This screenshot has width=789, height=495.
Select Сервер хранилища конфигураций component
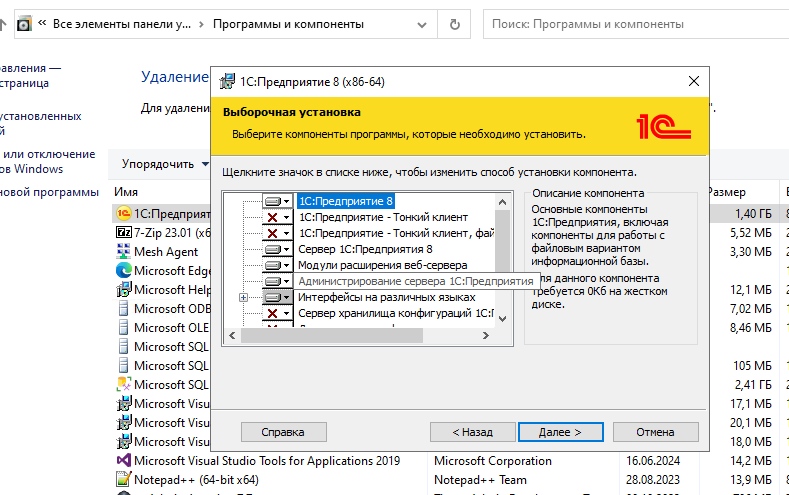396,313
